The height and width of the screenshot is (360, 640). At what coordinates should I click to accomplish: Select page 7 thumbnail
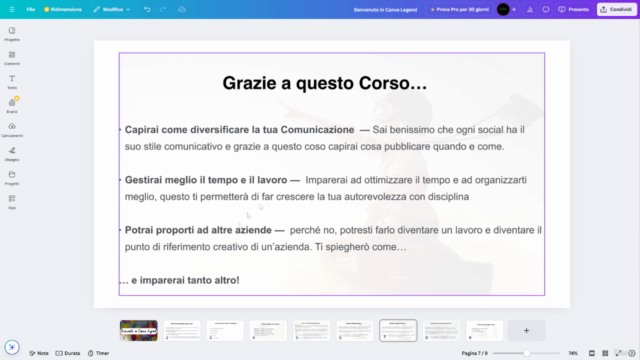[398, 331]
